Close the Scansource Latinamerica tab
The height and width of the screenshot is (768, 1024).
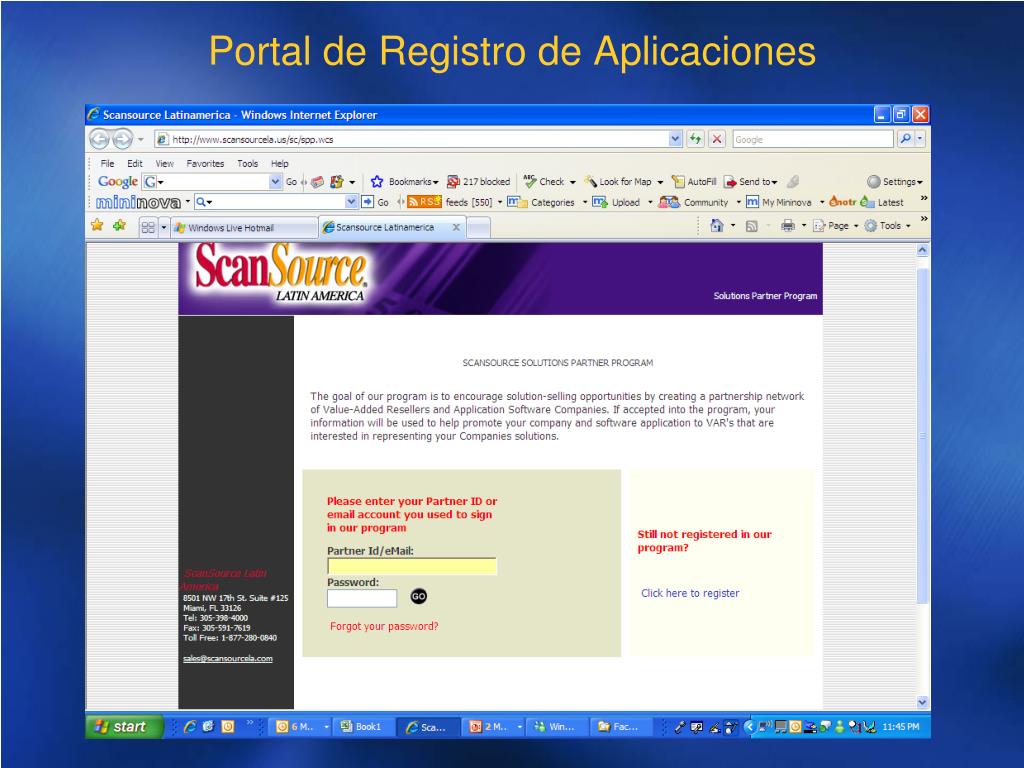(456, 227)
